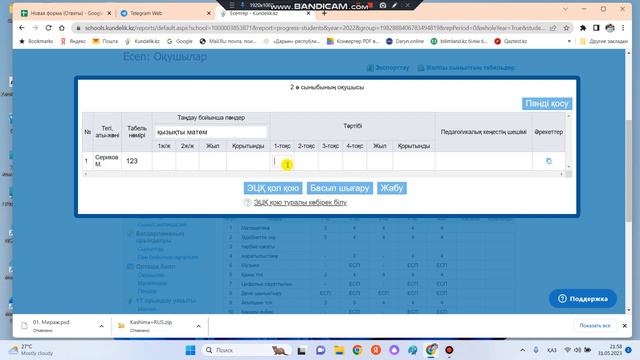Open the Task View taskbar icon
This screenshot has height=360, width=640.
[302, 350]
